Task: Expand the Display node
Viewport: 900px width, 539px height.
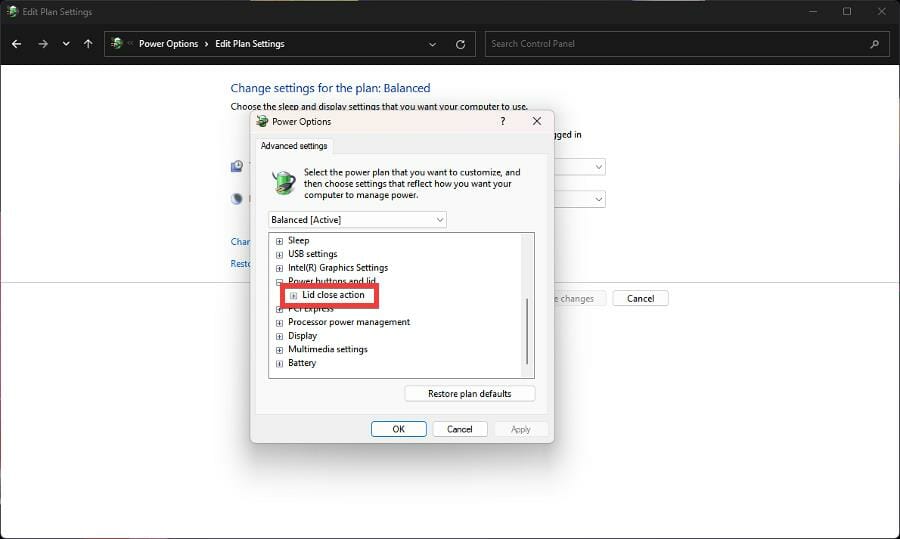Action: click(x=280, y=336)
